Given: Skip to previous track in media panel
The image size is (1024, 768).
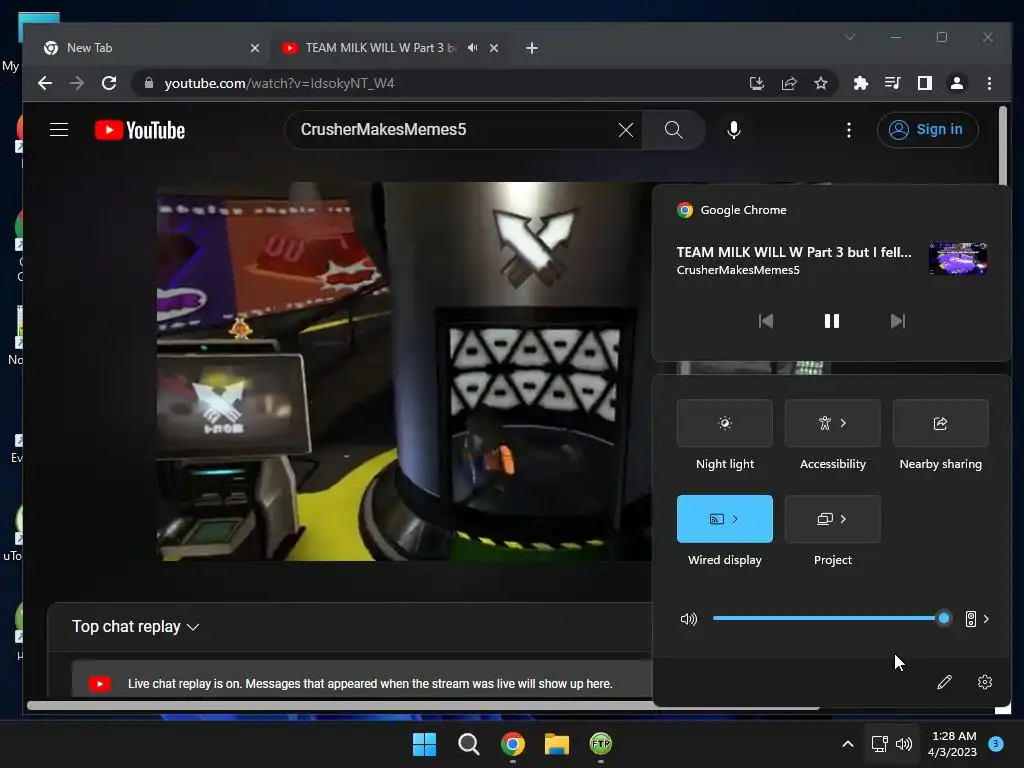Looking at the screenshot, I should (765, 321).
